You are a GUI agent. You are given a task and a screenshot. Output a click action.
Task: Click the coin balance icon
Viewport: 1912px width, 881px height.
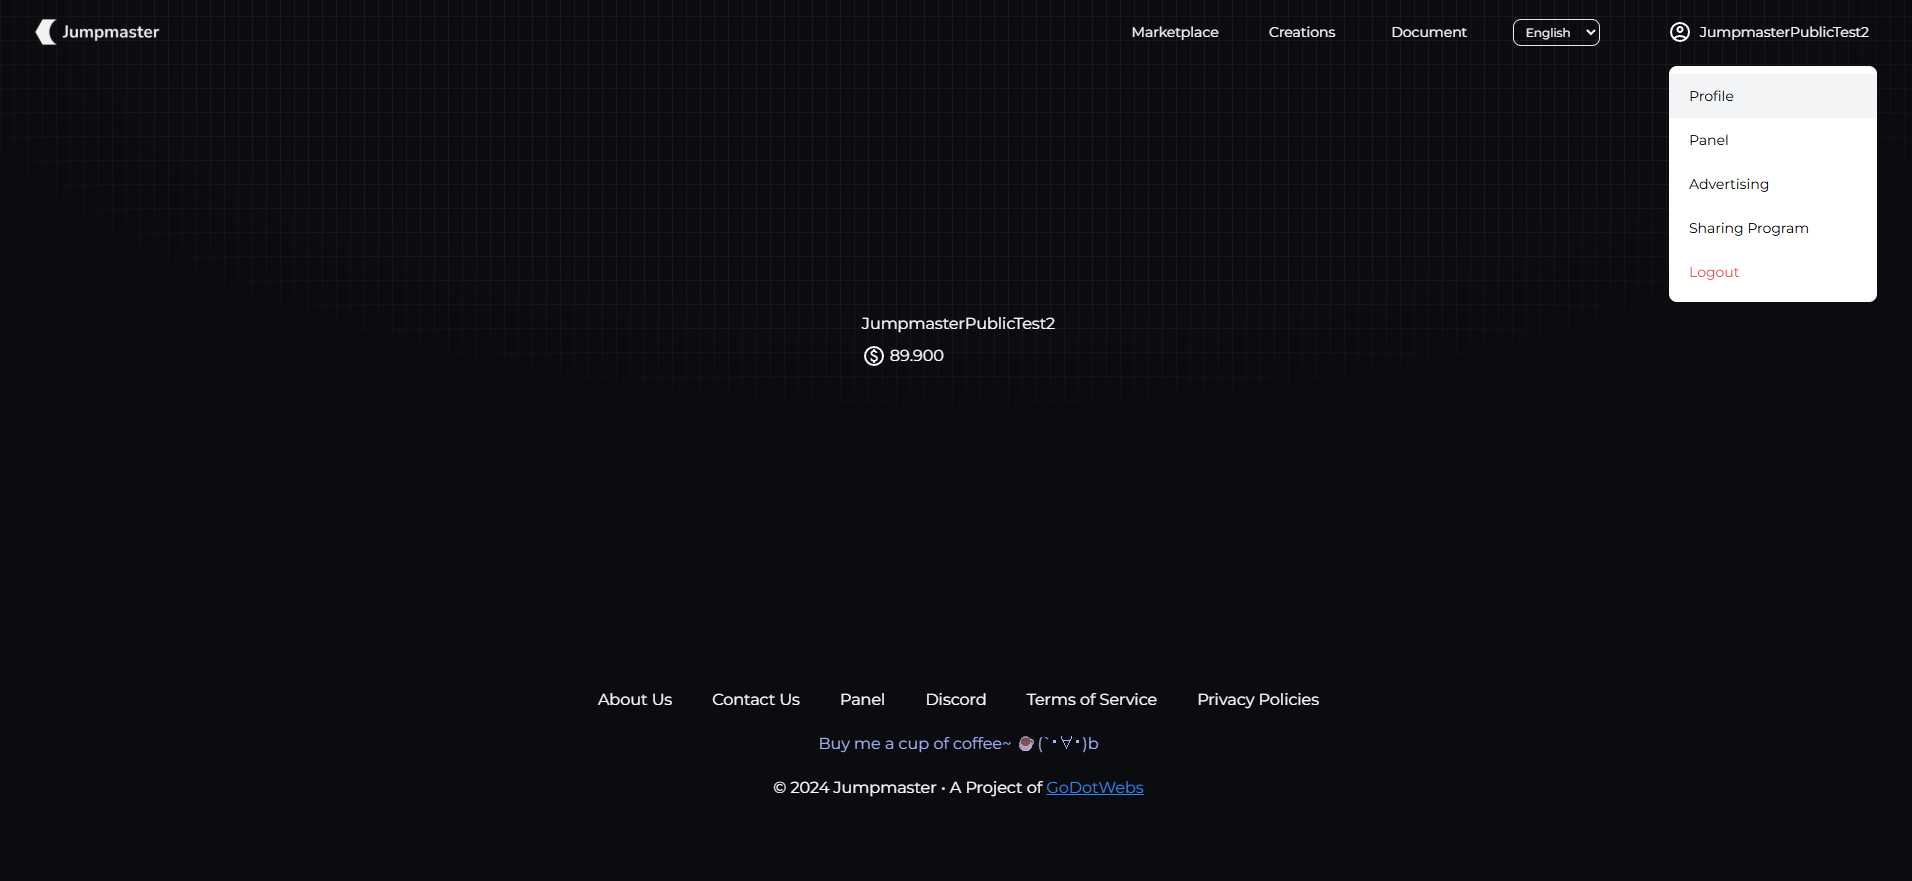click(x=874, y=356)
